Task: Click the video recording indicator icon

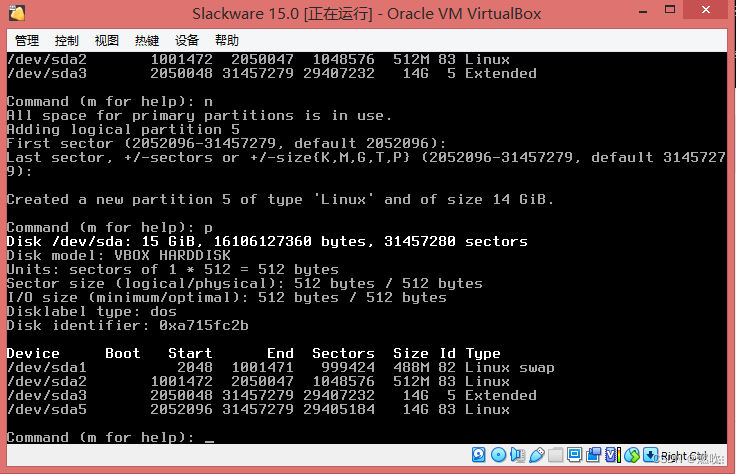Action: pyautogui.click(x=594, y=455)
